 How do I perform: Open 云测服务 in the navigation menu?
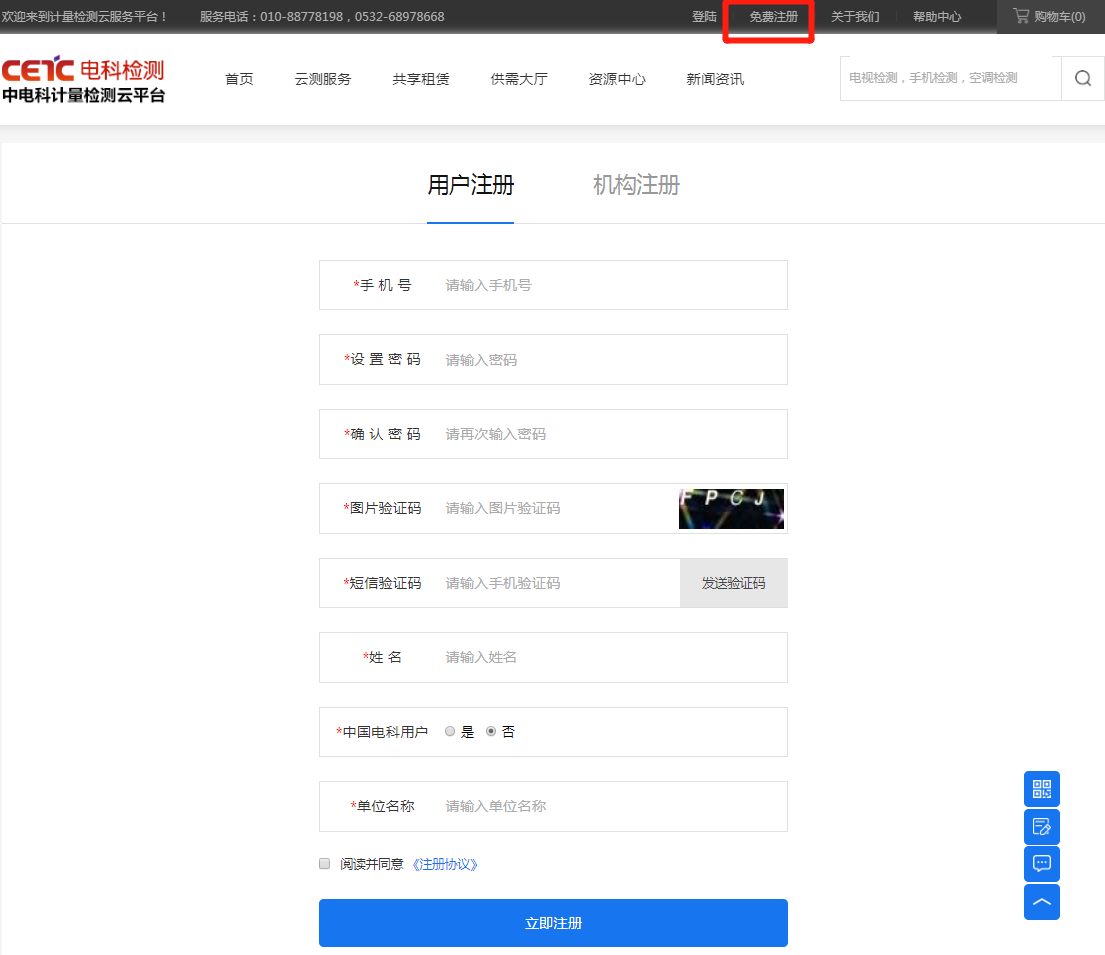[x=323, y=79]
